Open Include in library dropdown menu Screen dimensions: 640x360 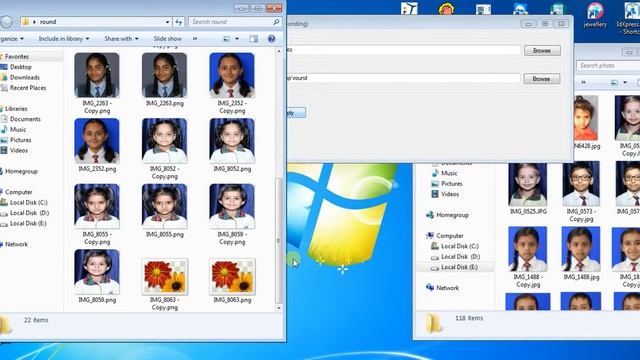(x=64, y=39)
